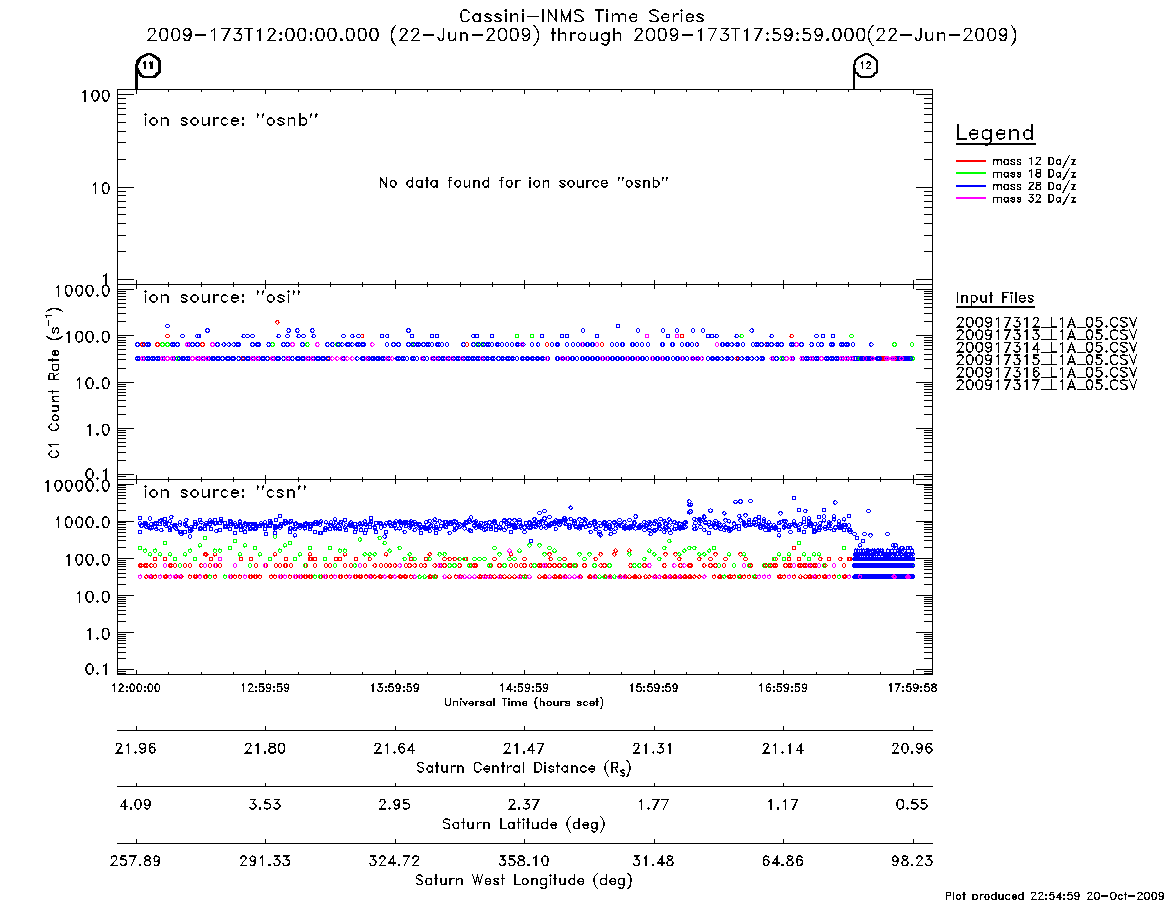Select the 'mass 32 Da/z' legend label
The width and height of the screenshot is (1165, 900).
point(1034,198)
